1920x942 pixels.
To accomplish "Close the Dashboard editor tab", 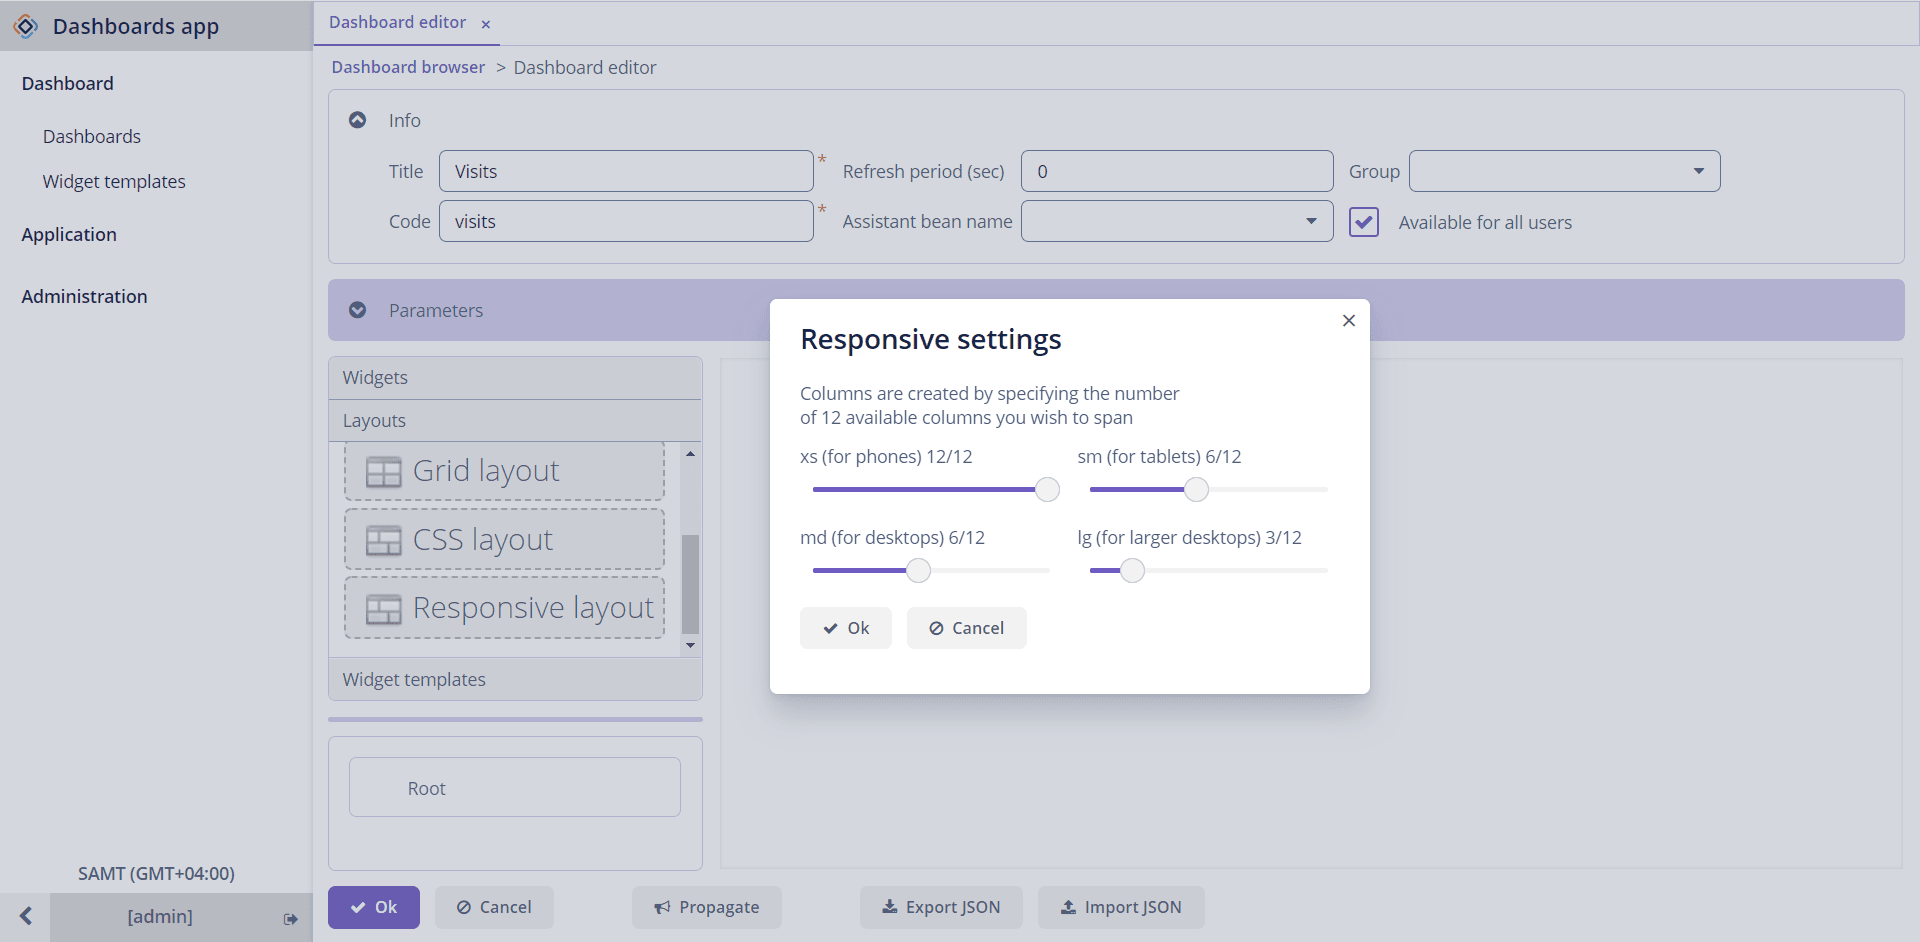I will tap(486, 24).
